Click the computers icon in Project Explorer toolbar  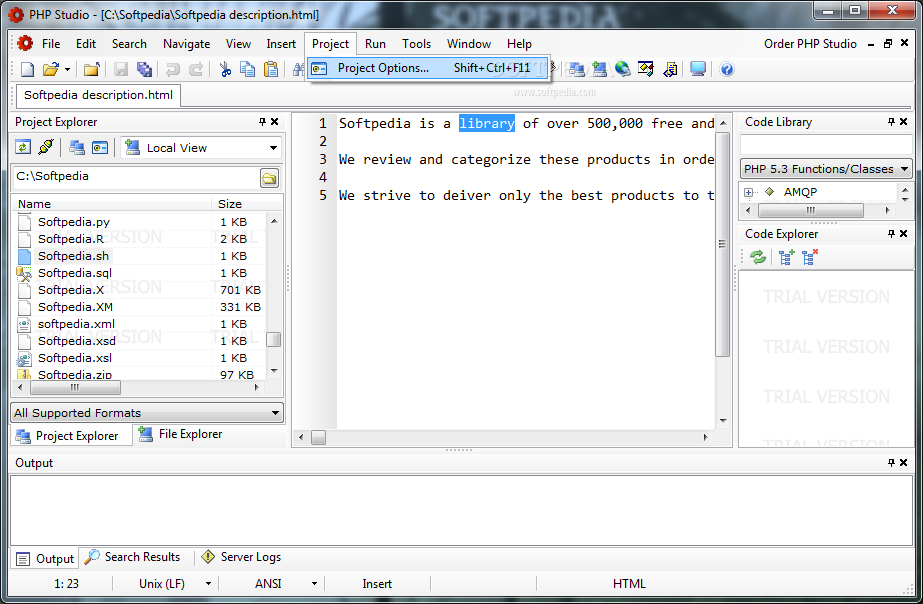[77, 147]
